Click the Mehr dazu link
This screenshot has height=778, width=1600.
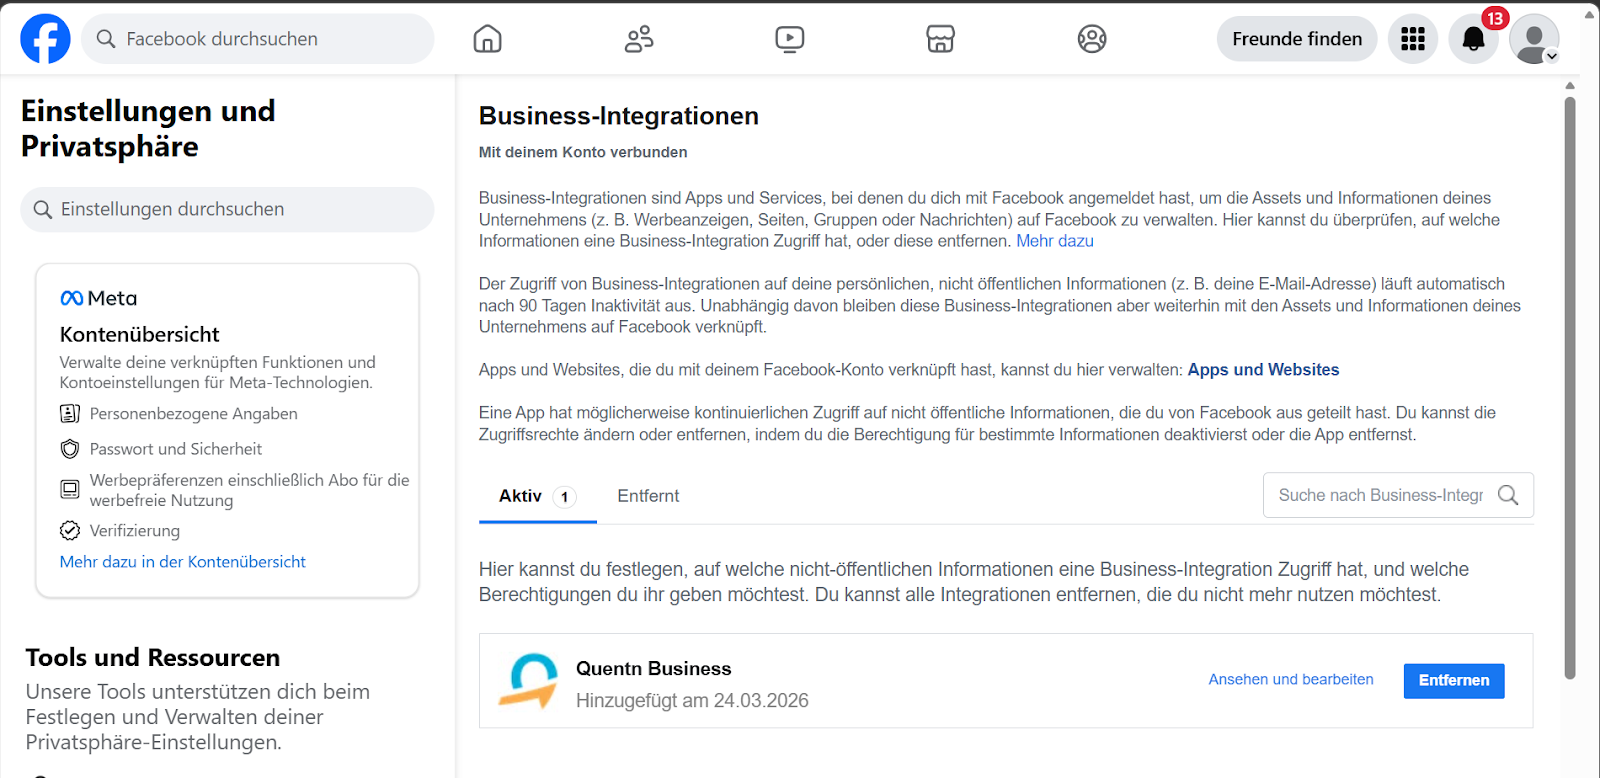pos(1055,241)
